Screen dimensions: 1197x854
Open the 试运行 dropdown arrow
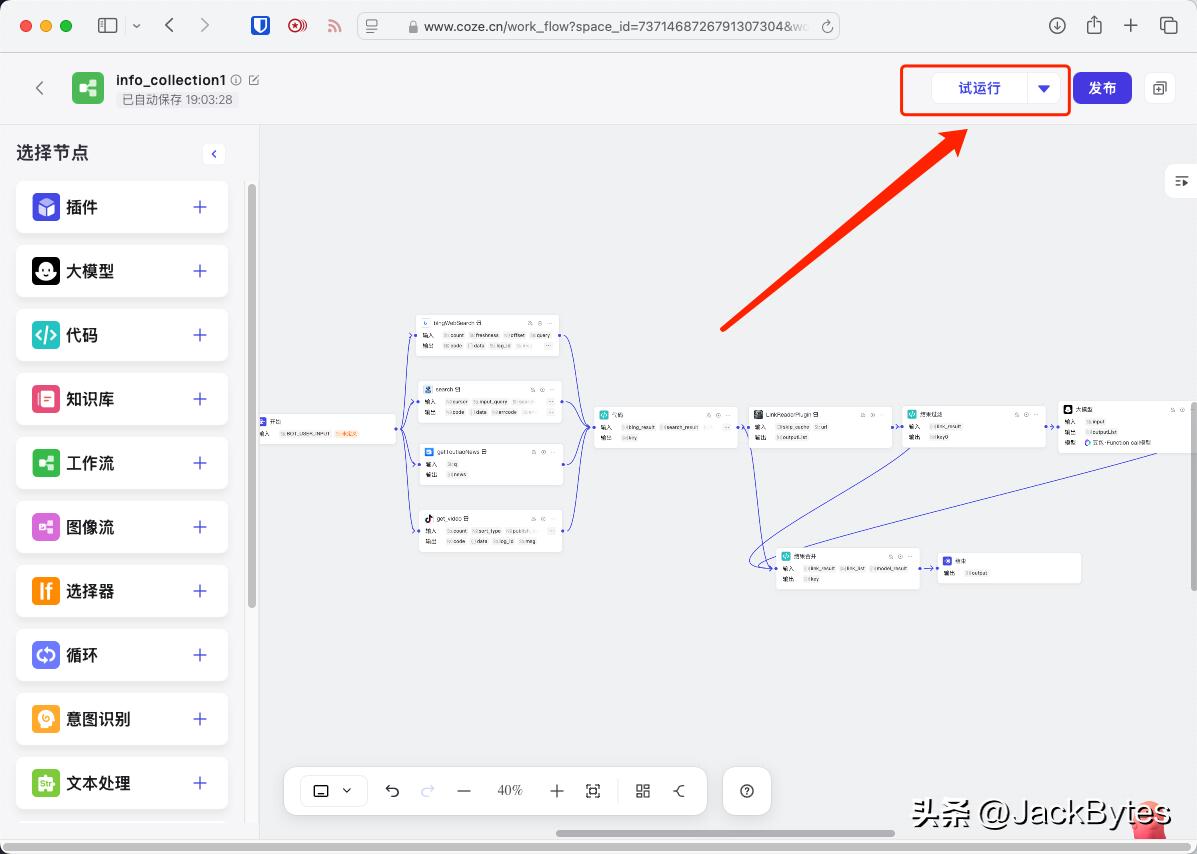point(1044,89)
